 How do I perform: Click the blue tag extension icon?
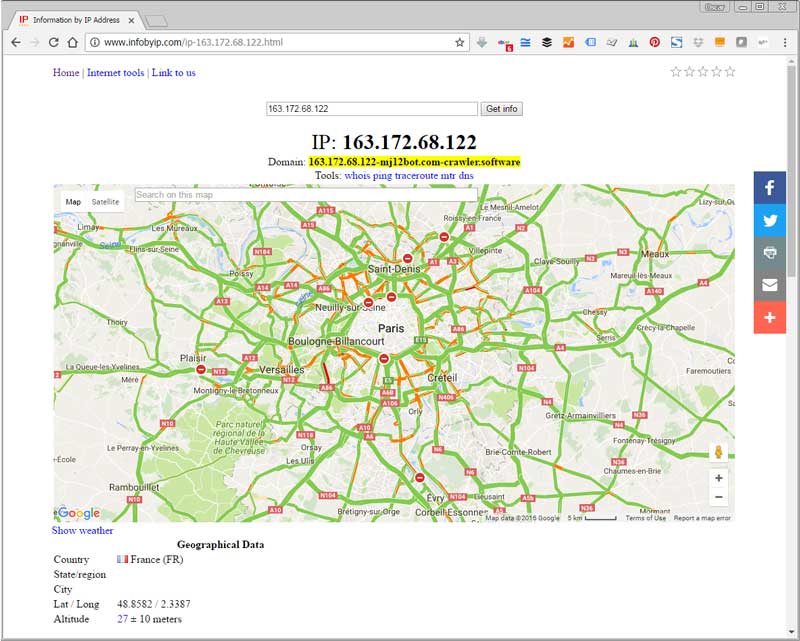tap(590, 42)
